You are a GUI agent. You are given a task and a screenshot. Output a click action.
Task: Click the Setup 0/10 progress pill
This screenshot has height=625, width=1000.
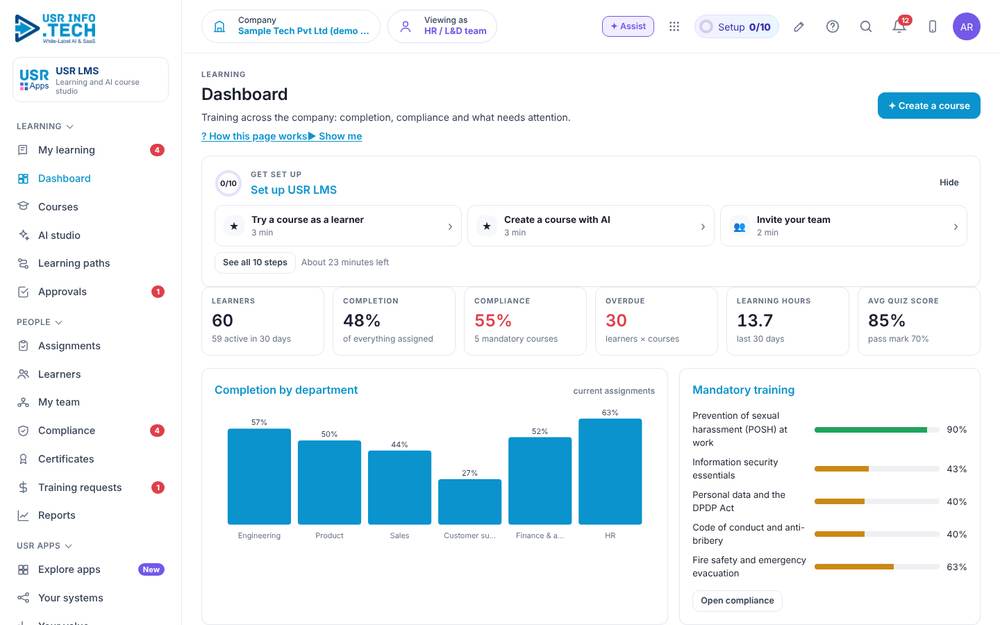[x=737, y=27]
